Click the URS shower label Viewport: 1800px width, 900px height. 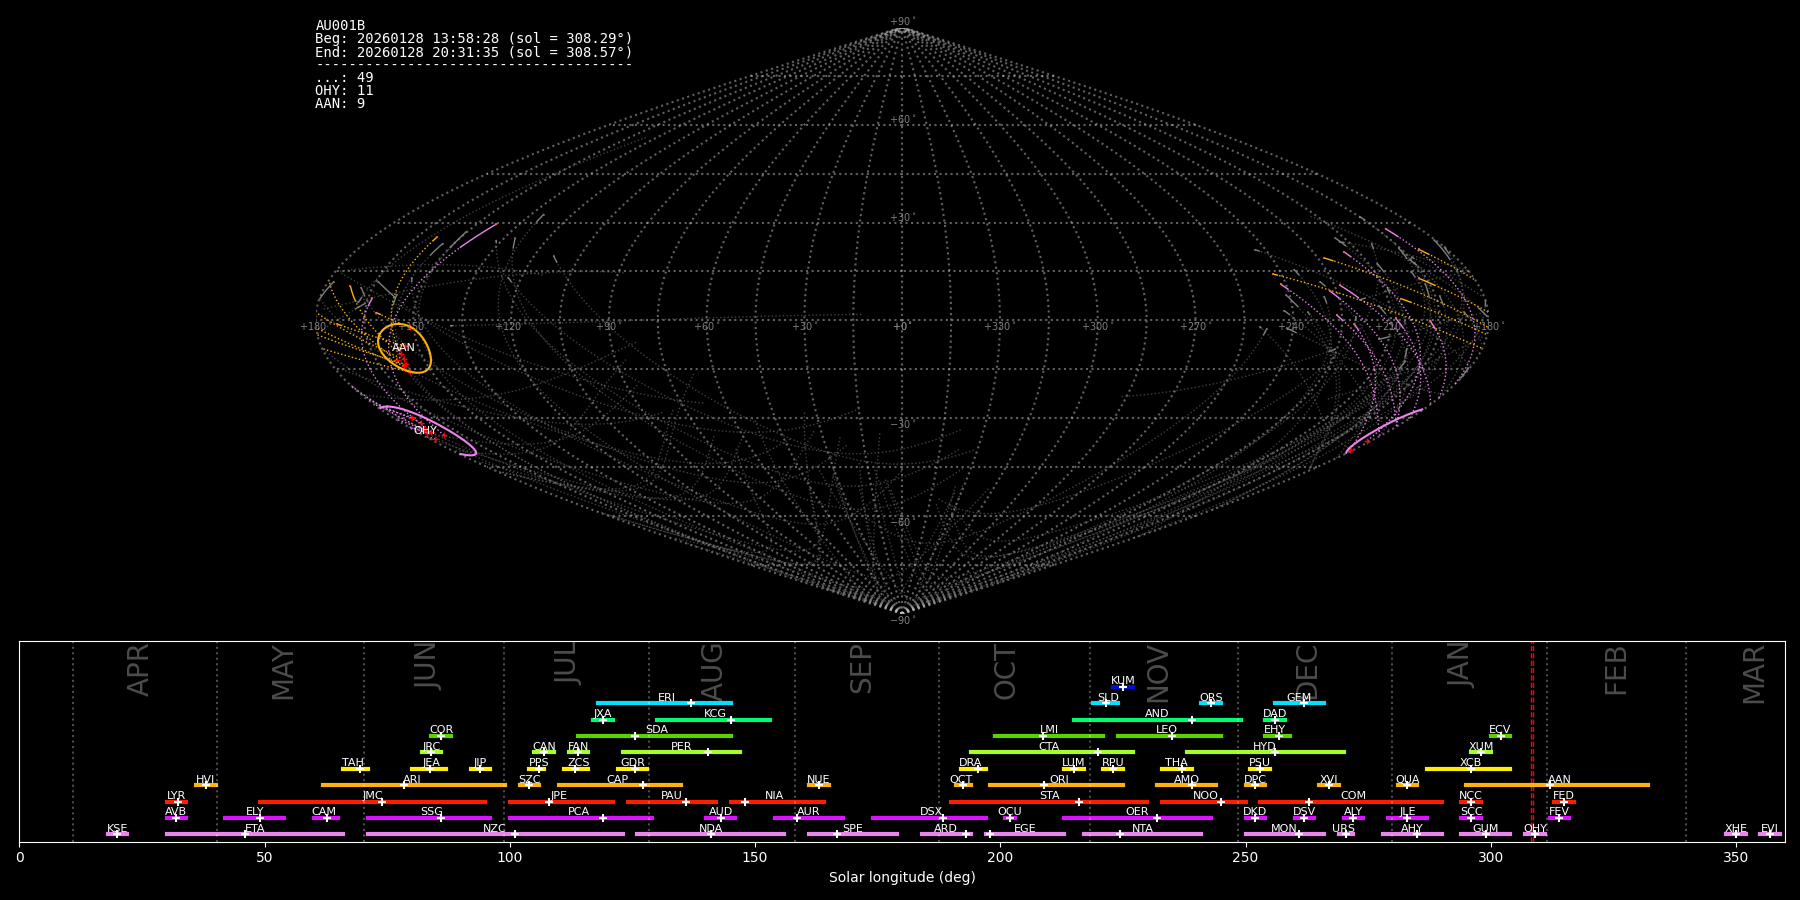(x=1343, y=829)
